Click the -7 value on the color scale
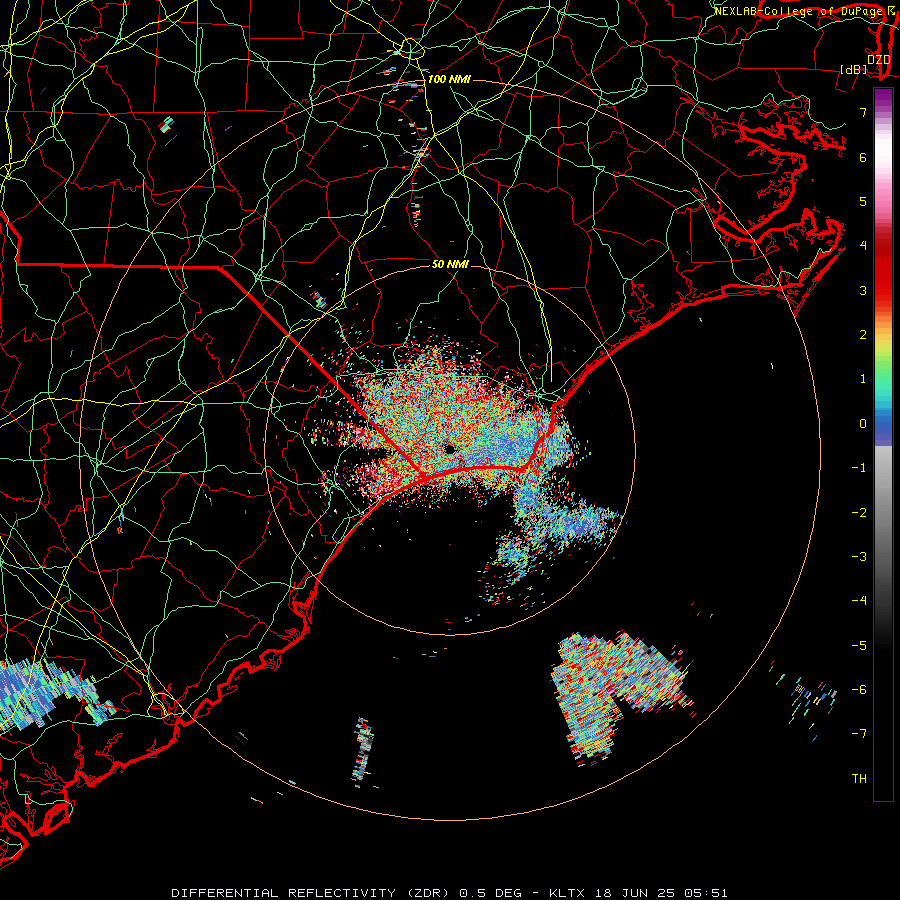Screen dimensions: 900x900 click(859, 734)
